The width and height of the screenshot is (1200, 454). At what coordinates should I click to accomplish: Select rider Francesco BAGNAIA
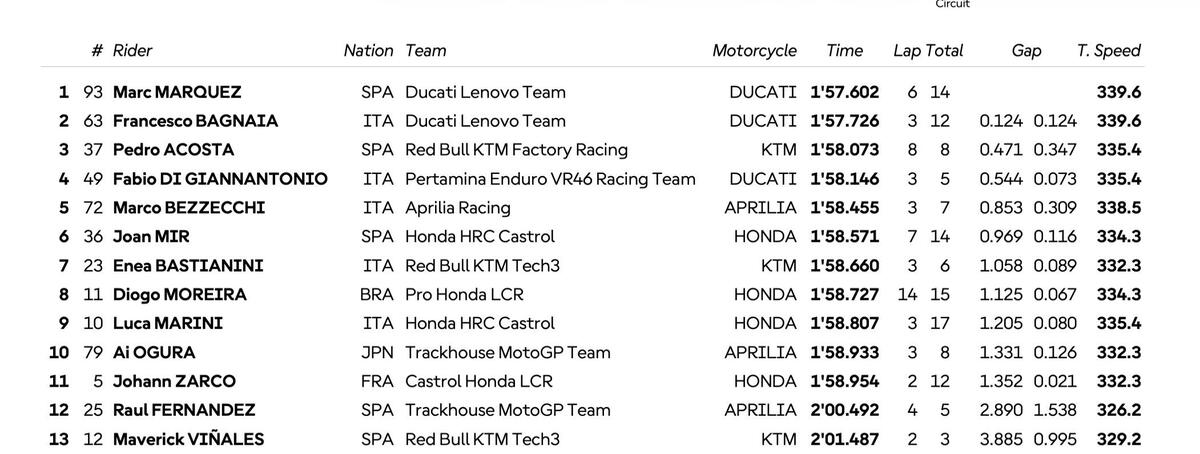(195, 121)
